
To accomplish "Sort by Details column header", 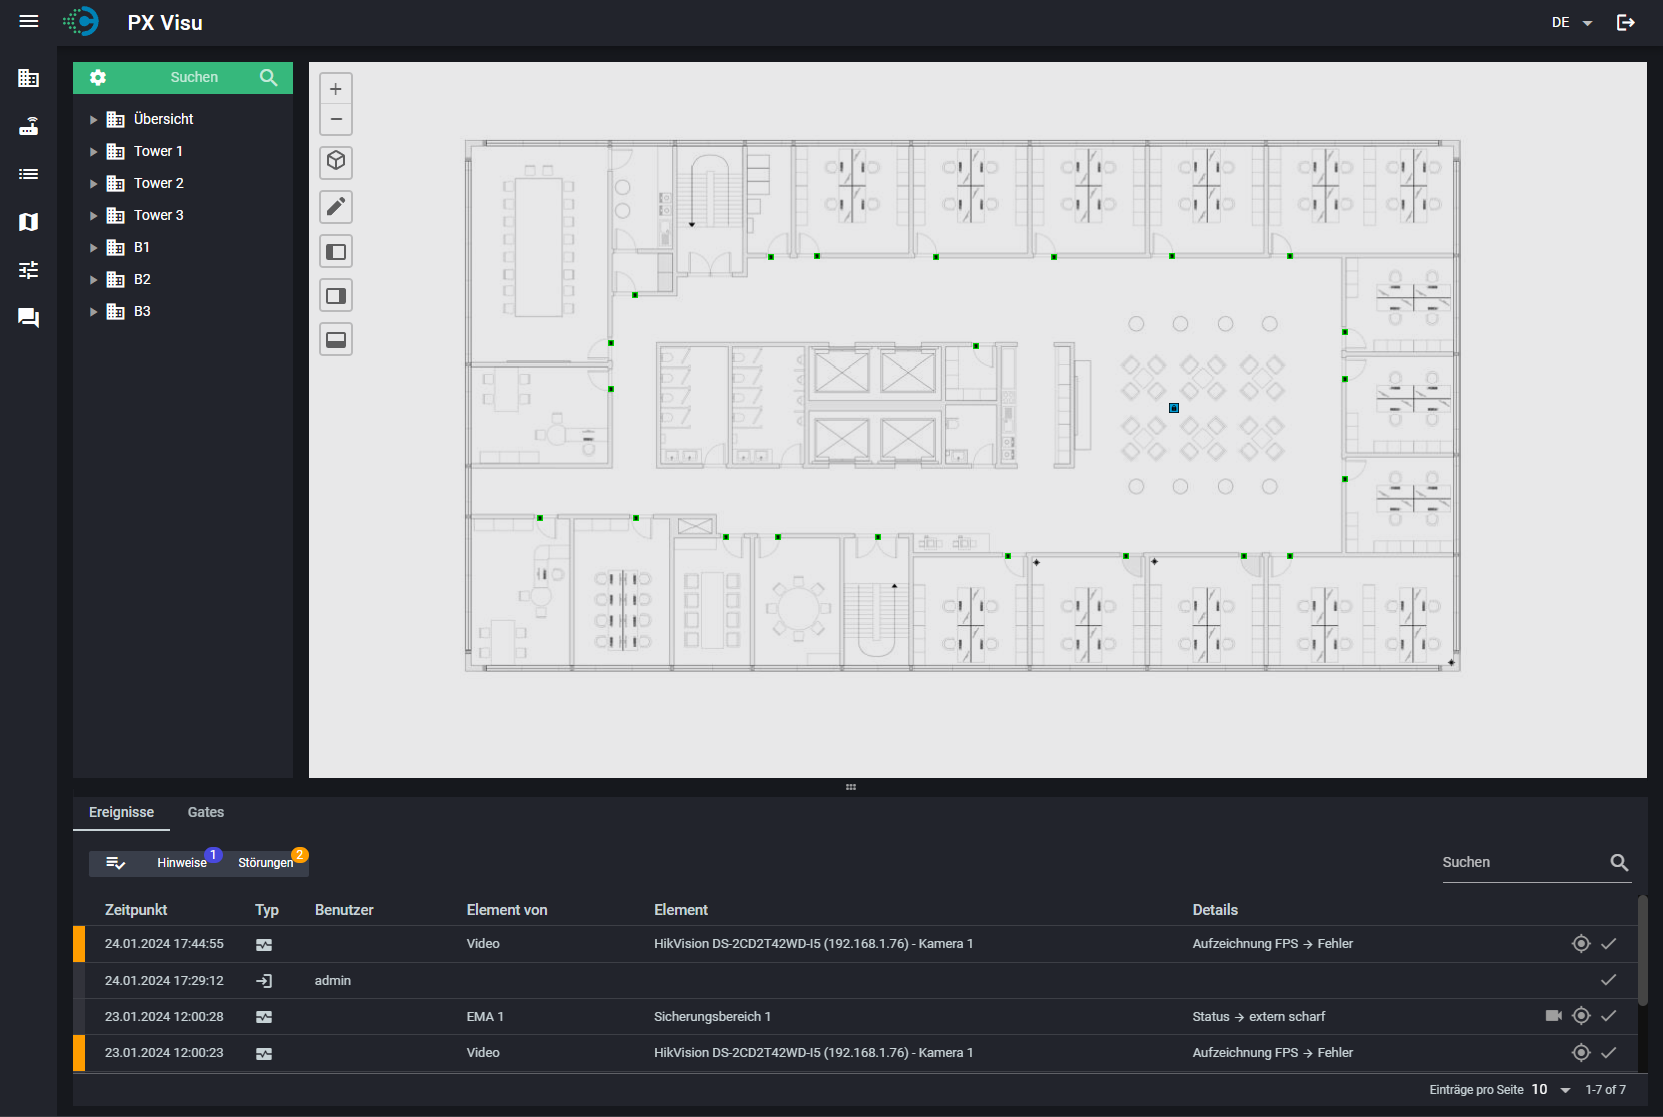I will coord(1215,910).
